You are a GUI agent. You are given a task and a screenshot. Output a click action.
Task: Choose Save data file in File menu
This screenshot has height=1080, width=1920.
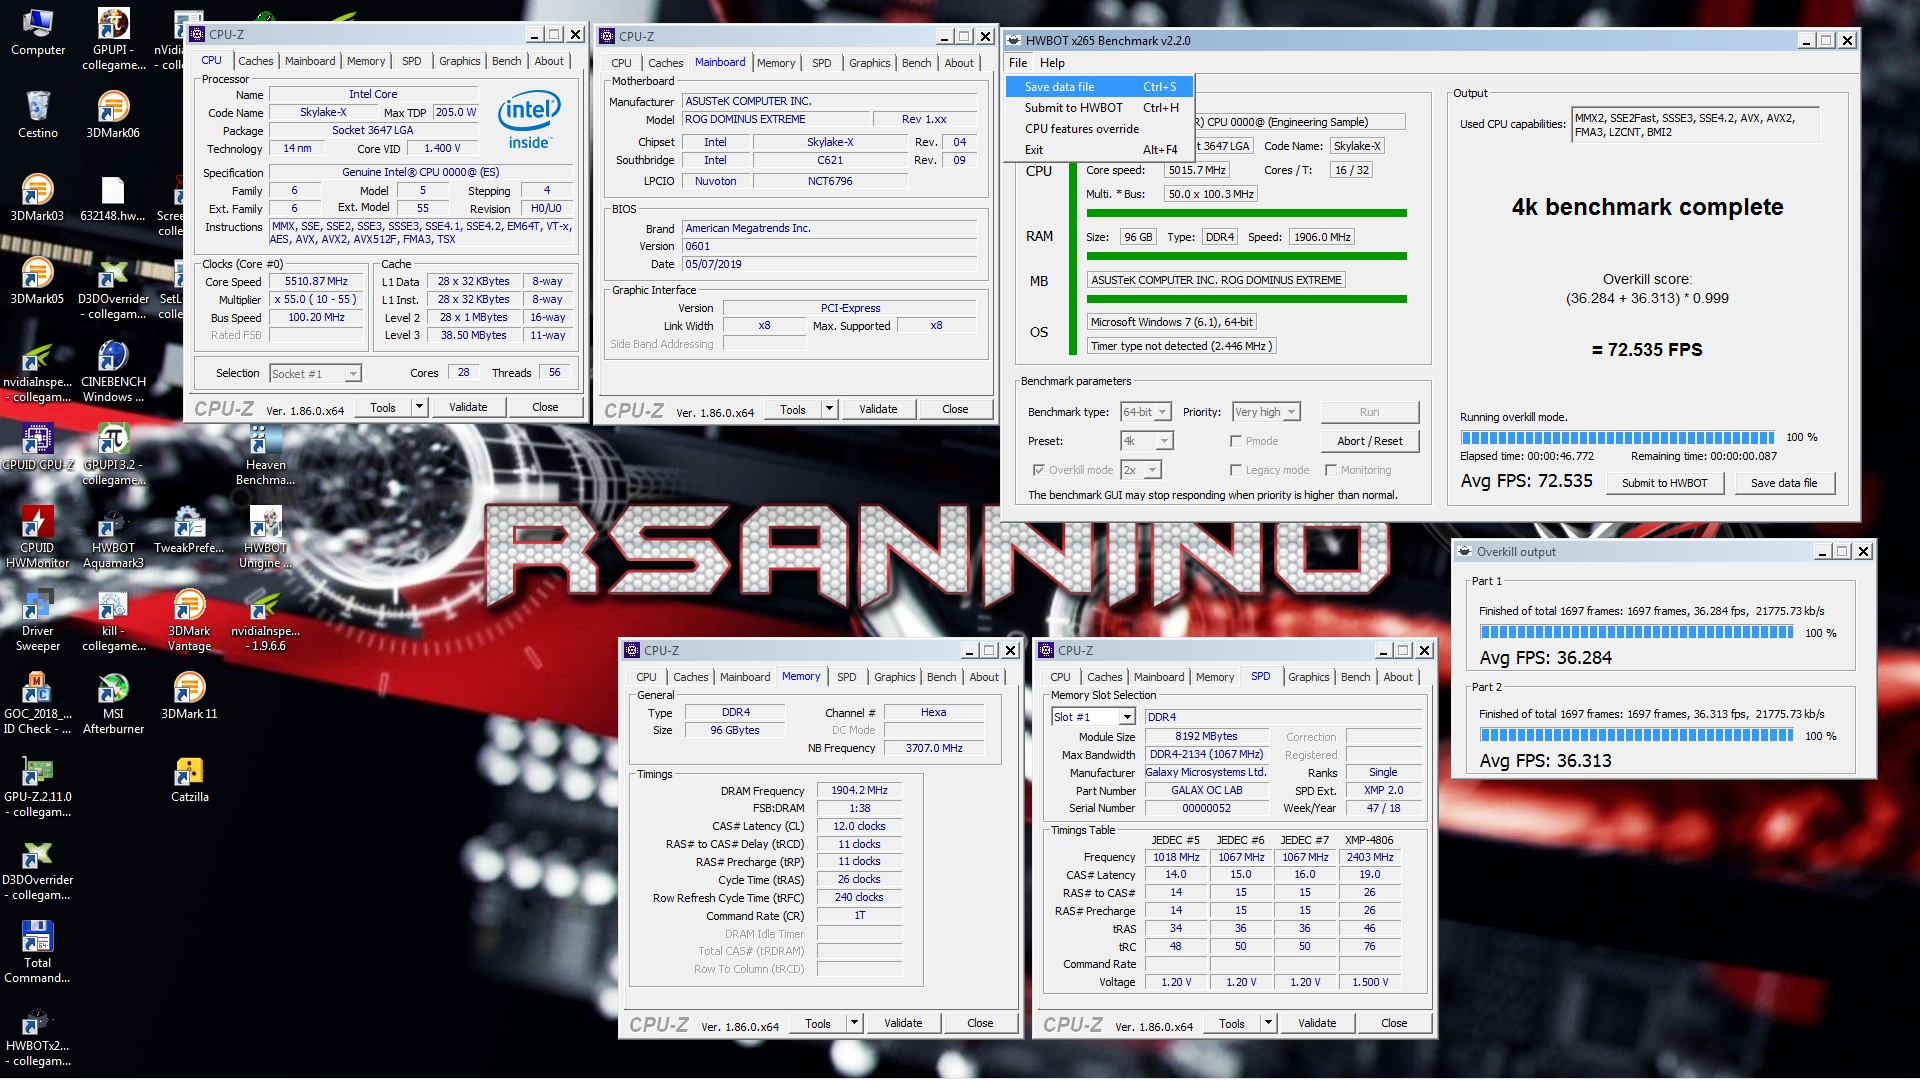click(1099, 87)
